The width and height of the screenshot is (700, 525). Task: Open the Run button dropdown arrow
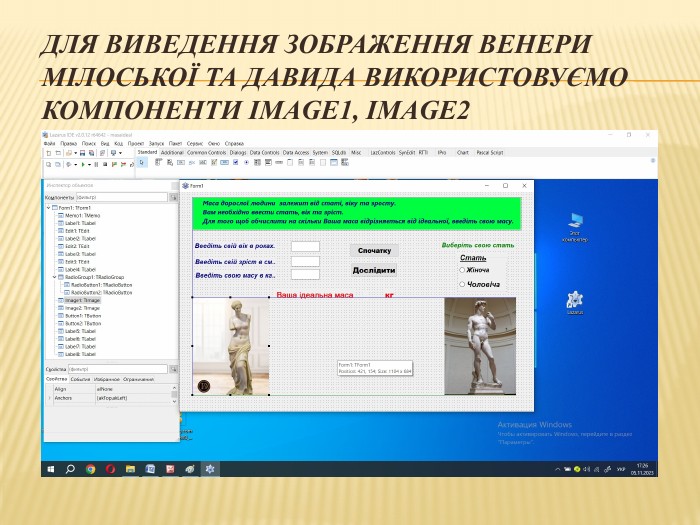(89, 164)
